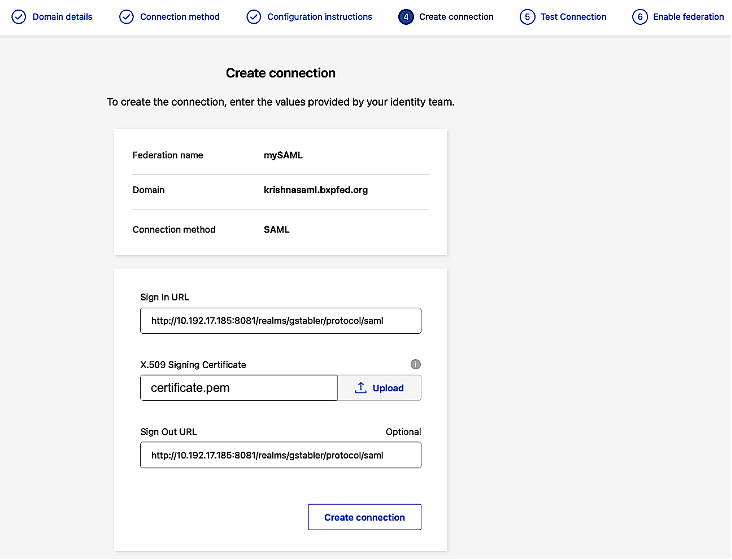Jump to the Test Connection step
Screen dimensions: 732x560
573,17
